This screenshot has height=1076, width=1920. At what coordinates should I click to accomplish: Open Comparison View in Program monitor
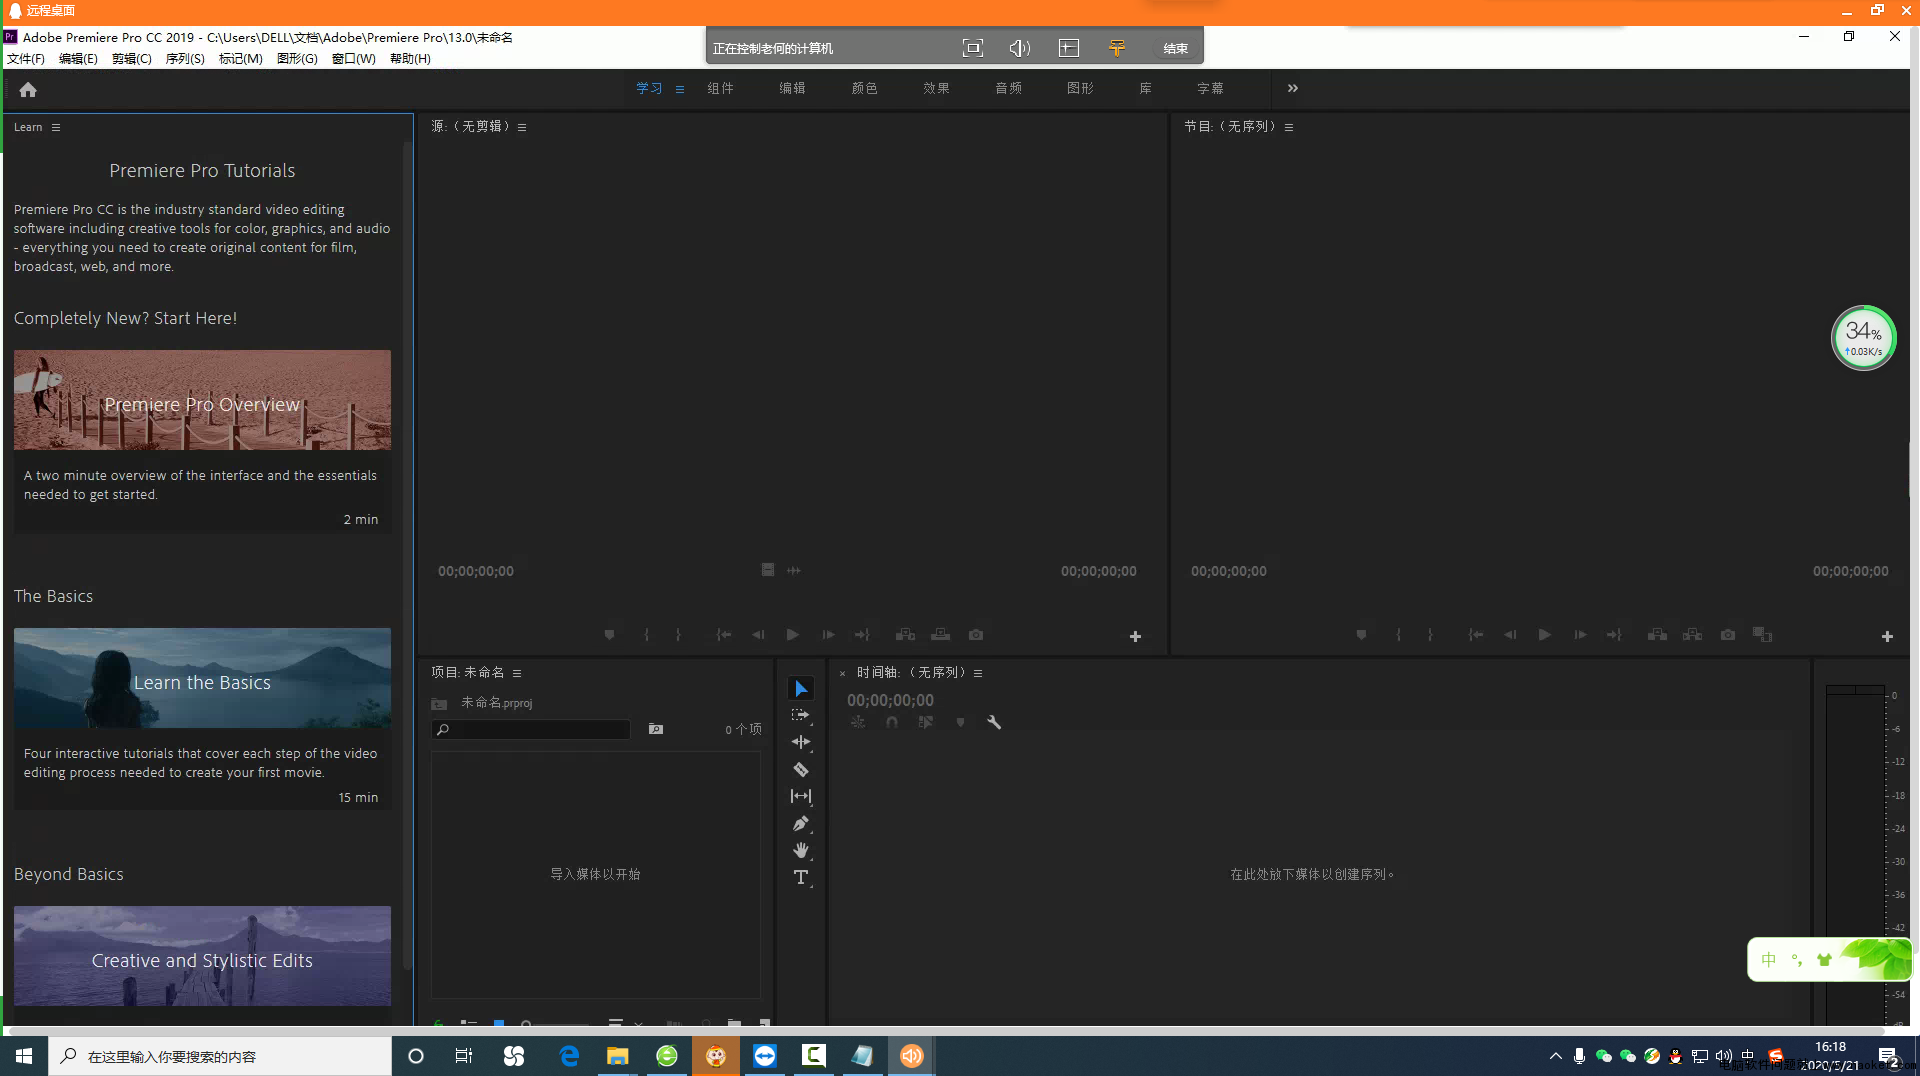(1762, 635)
